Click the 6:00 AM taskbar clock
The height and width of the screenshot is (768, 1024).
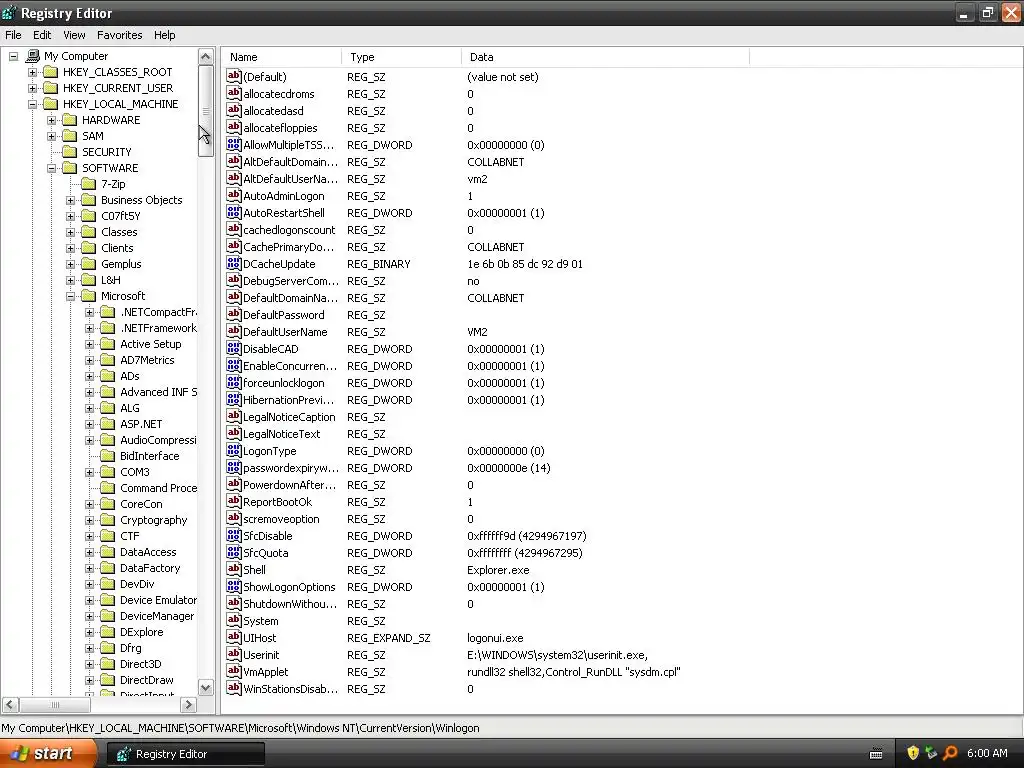pyautogui.click(x=987, y=753)
